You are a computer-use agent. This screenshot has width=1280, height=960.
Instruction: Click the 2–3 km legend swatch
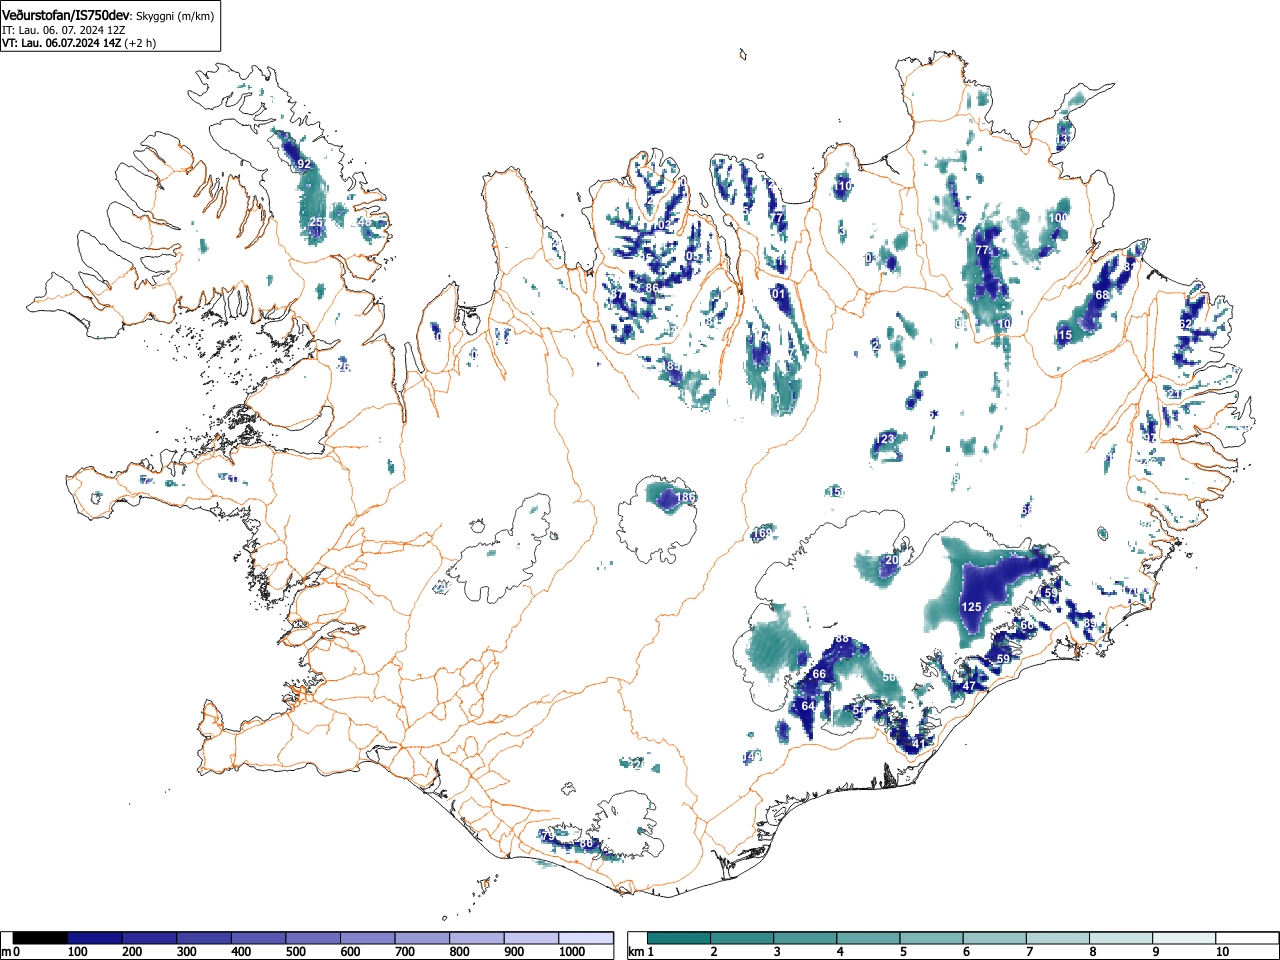tap(743, 938)
